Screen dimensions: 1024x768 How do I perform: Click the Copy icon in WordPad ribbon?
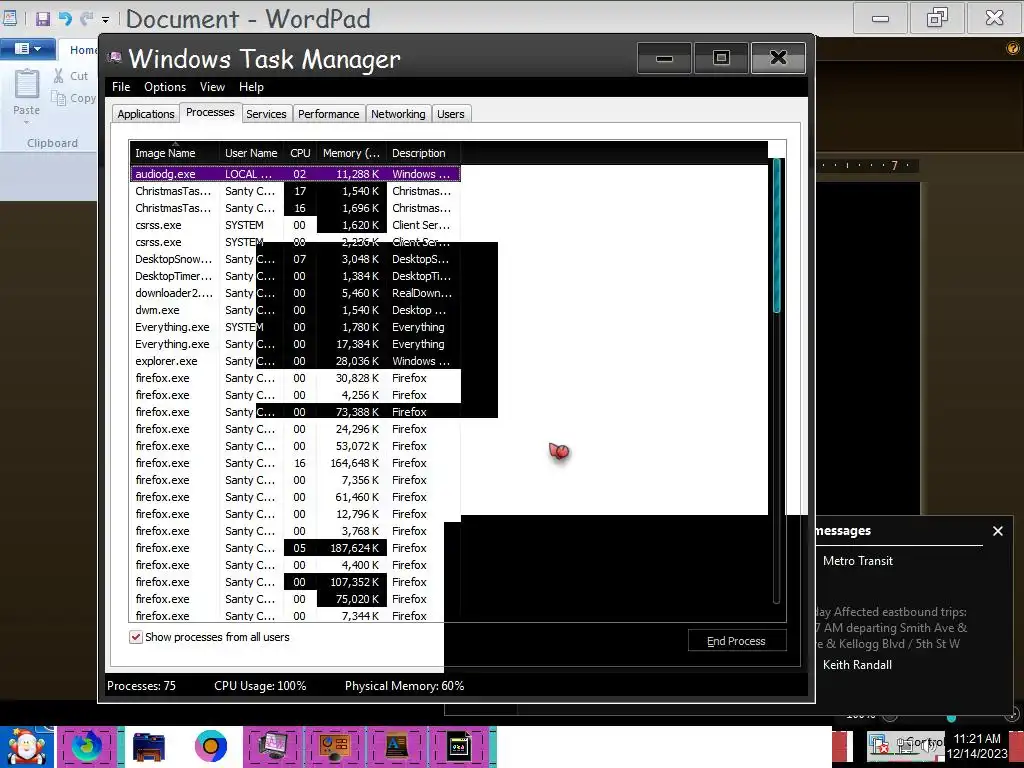pyautogui.click(x=59, y=98)
